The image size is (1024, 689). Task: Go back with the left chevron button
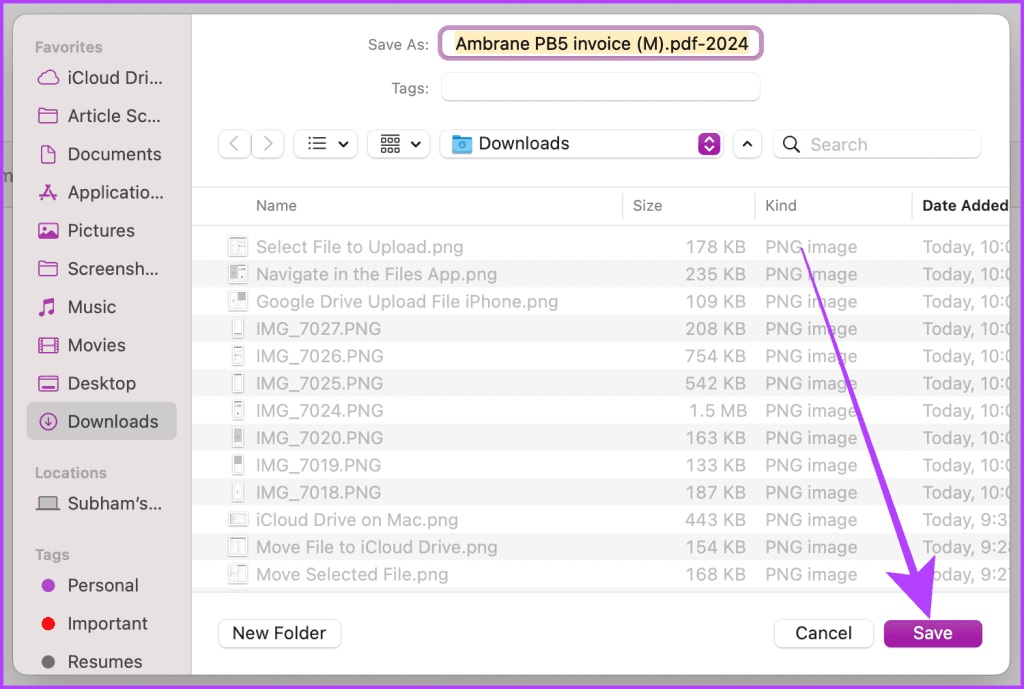tap(234, 144)
